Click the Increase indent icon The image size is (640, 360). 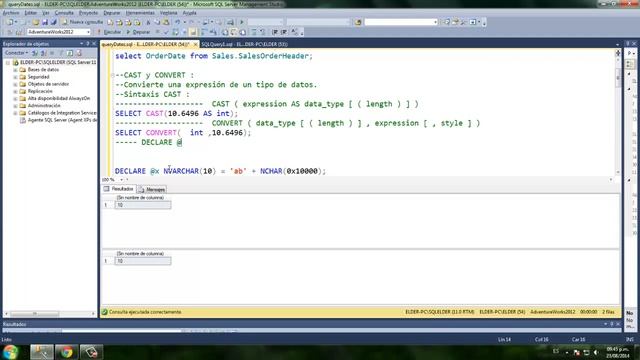pos(284,32)
